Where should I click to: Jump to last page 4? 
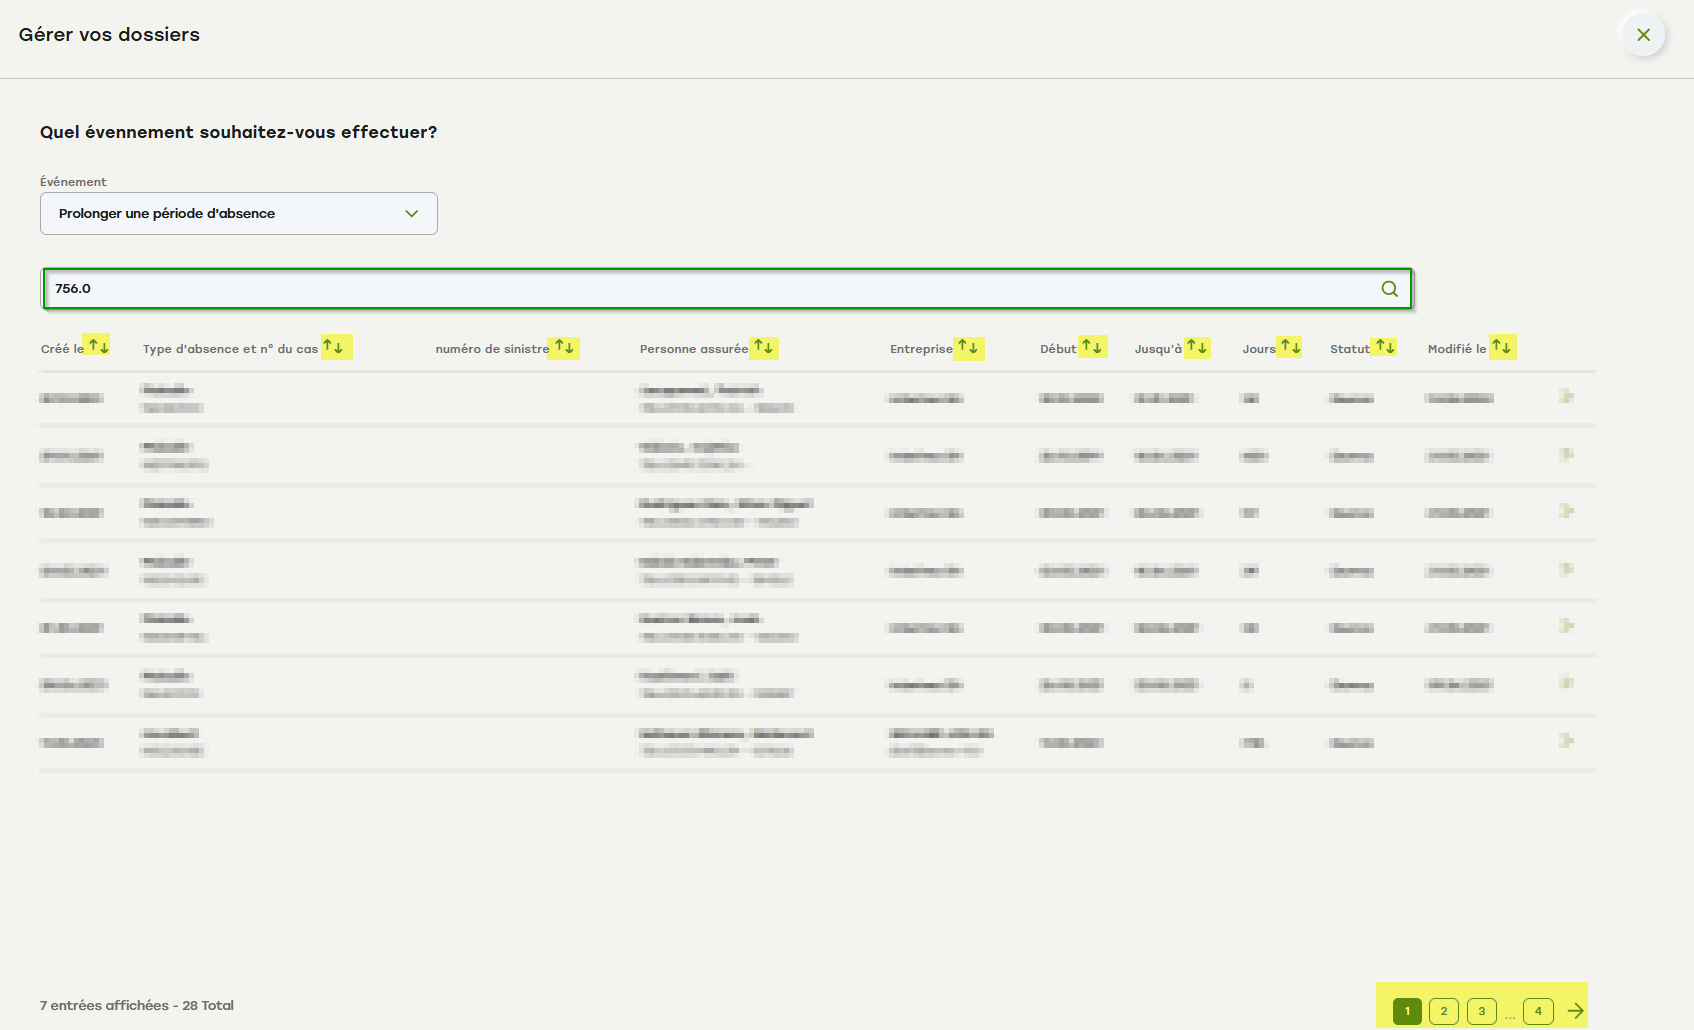[x=1538, y=1011]
